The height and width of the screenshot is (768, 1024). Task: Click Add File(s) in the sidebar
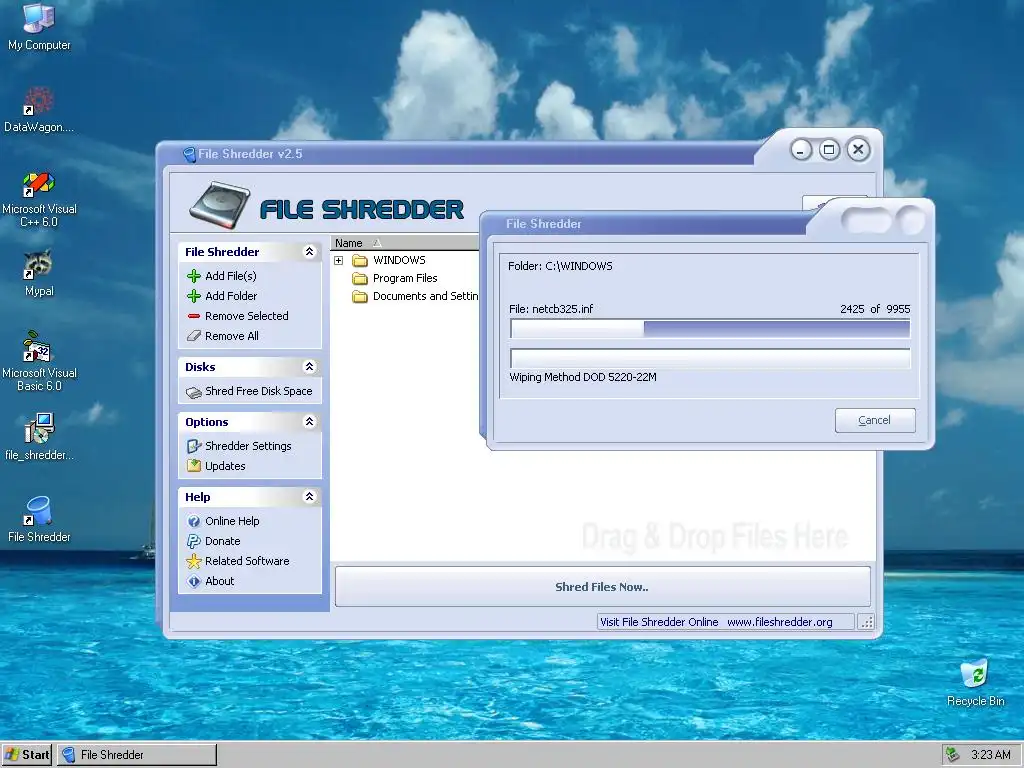click(231, 276)
